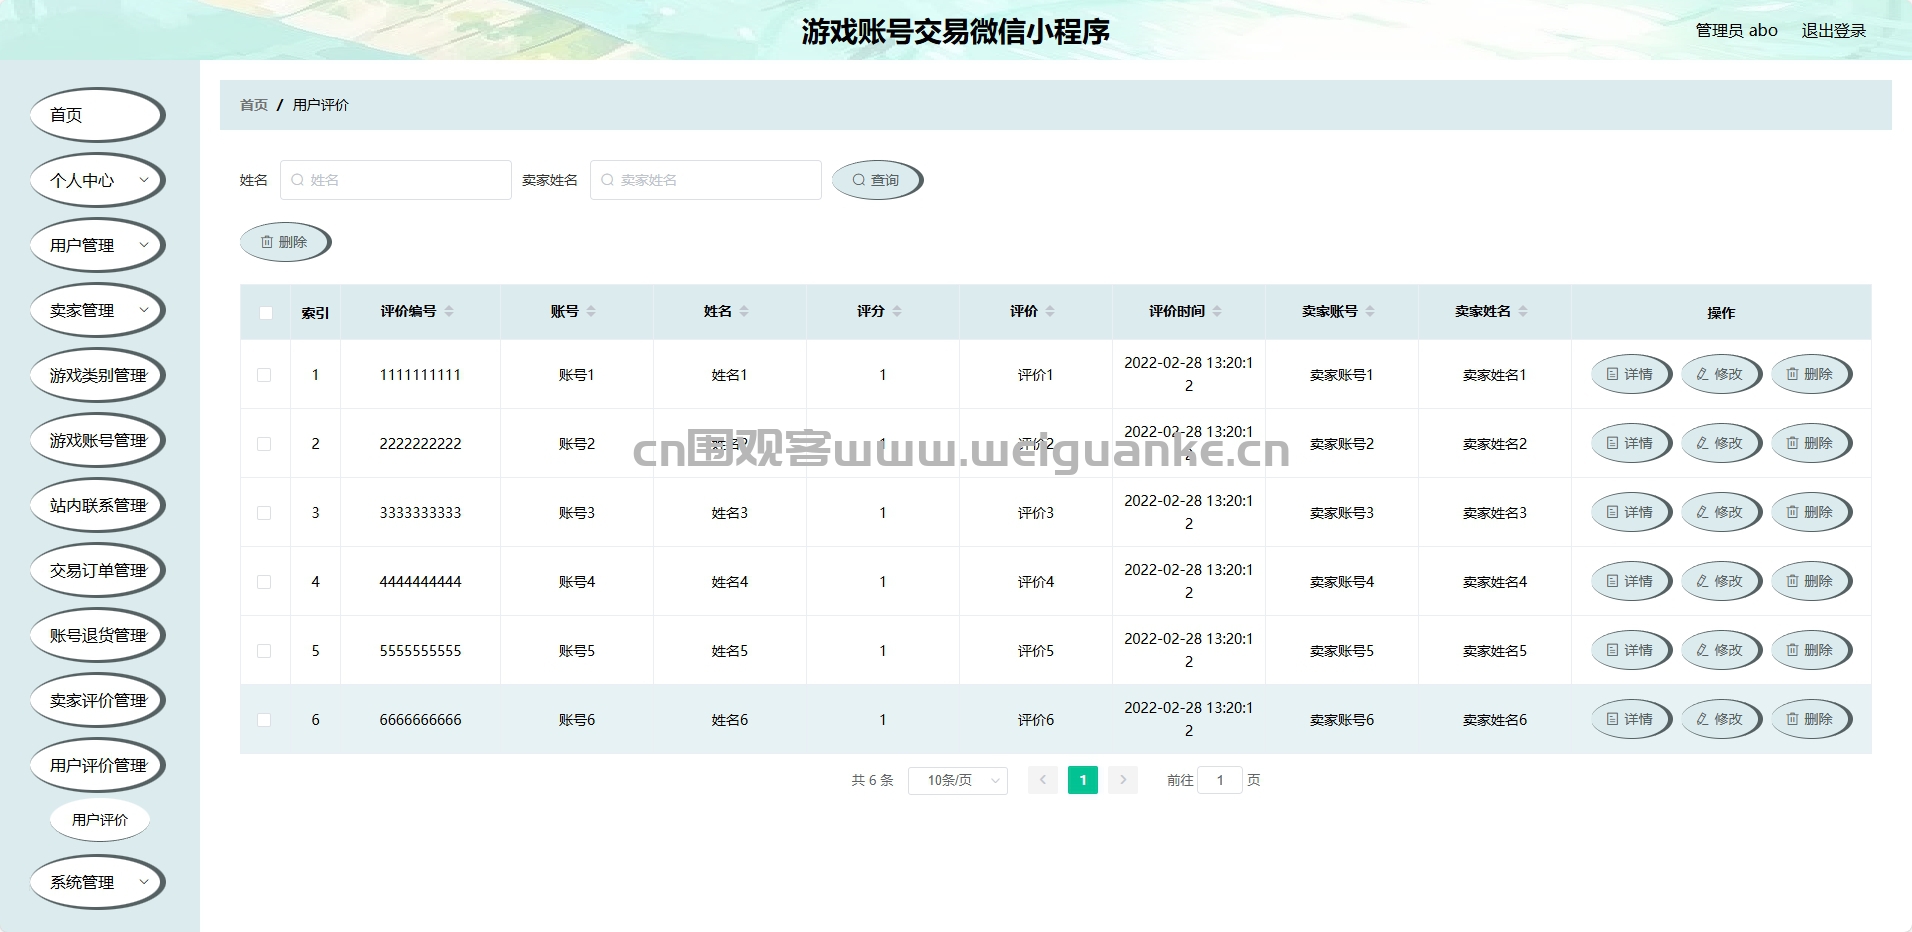Check the row 3333333333 checkbox
This screenshot has height=932, width=1912.
[264, 513]
